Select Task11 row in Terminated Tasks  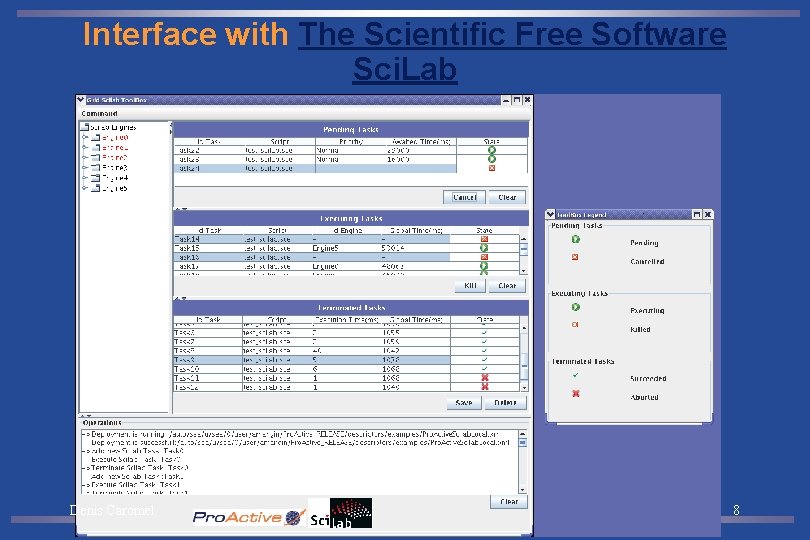point(347,378)
